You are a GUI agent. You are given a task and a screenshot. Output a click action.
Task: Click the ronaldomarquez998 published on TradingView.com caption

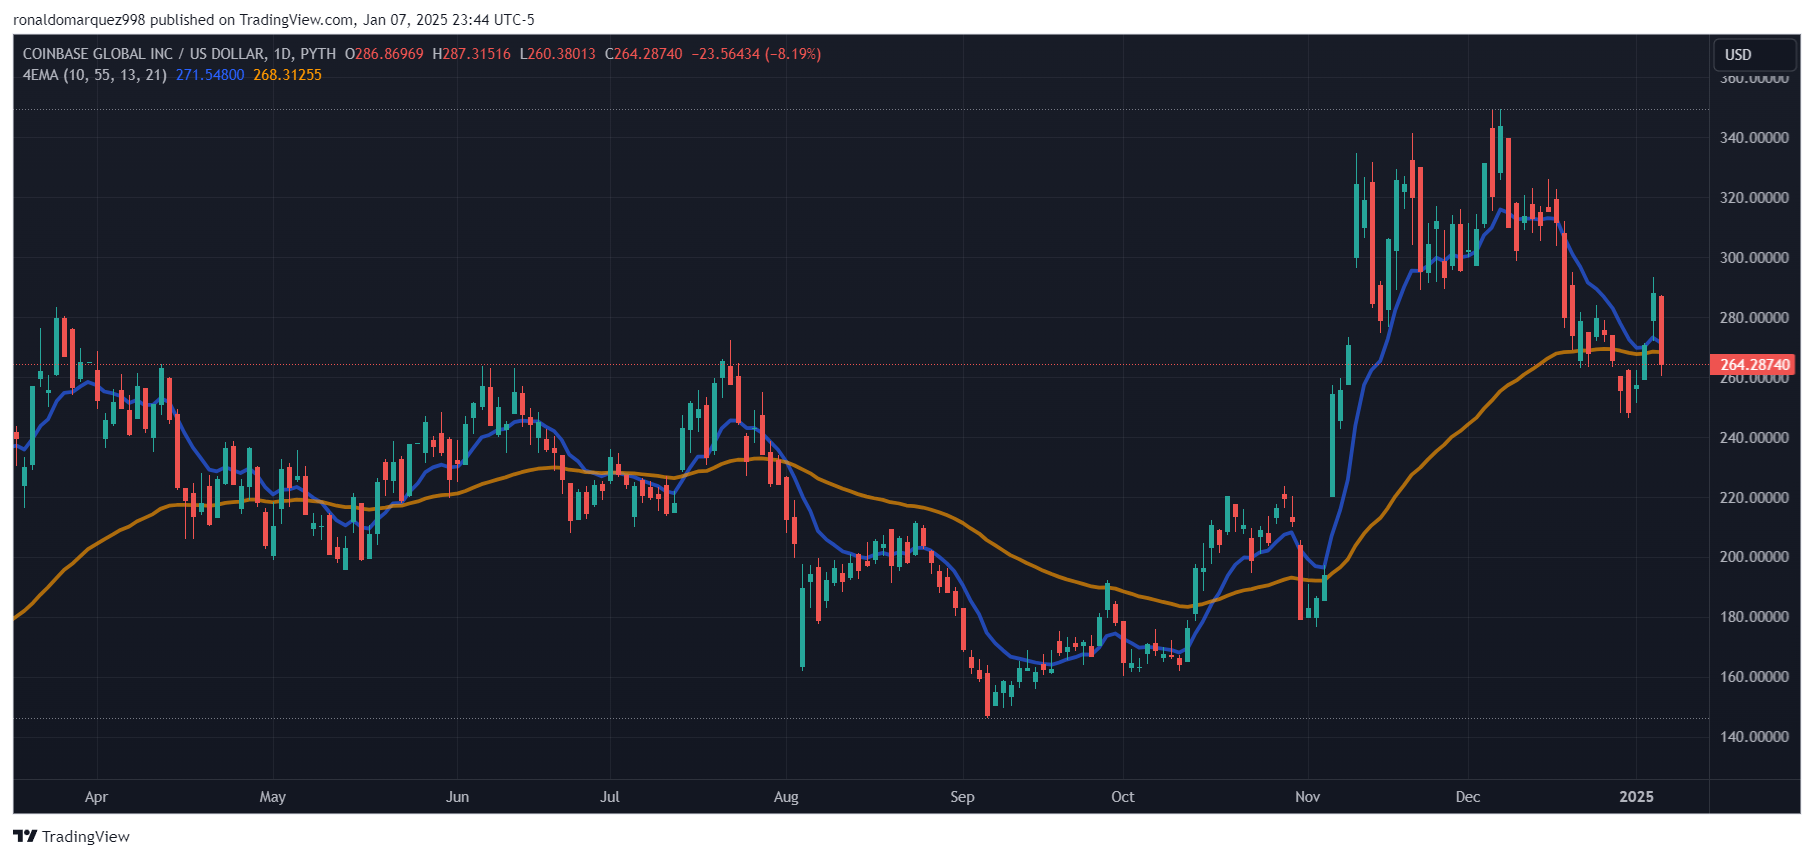coord(274,20)
